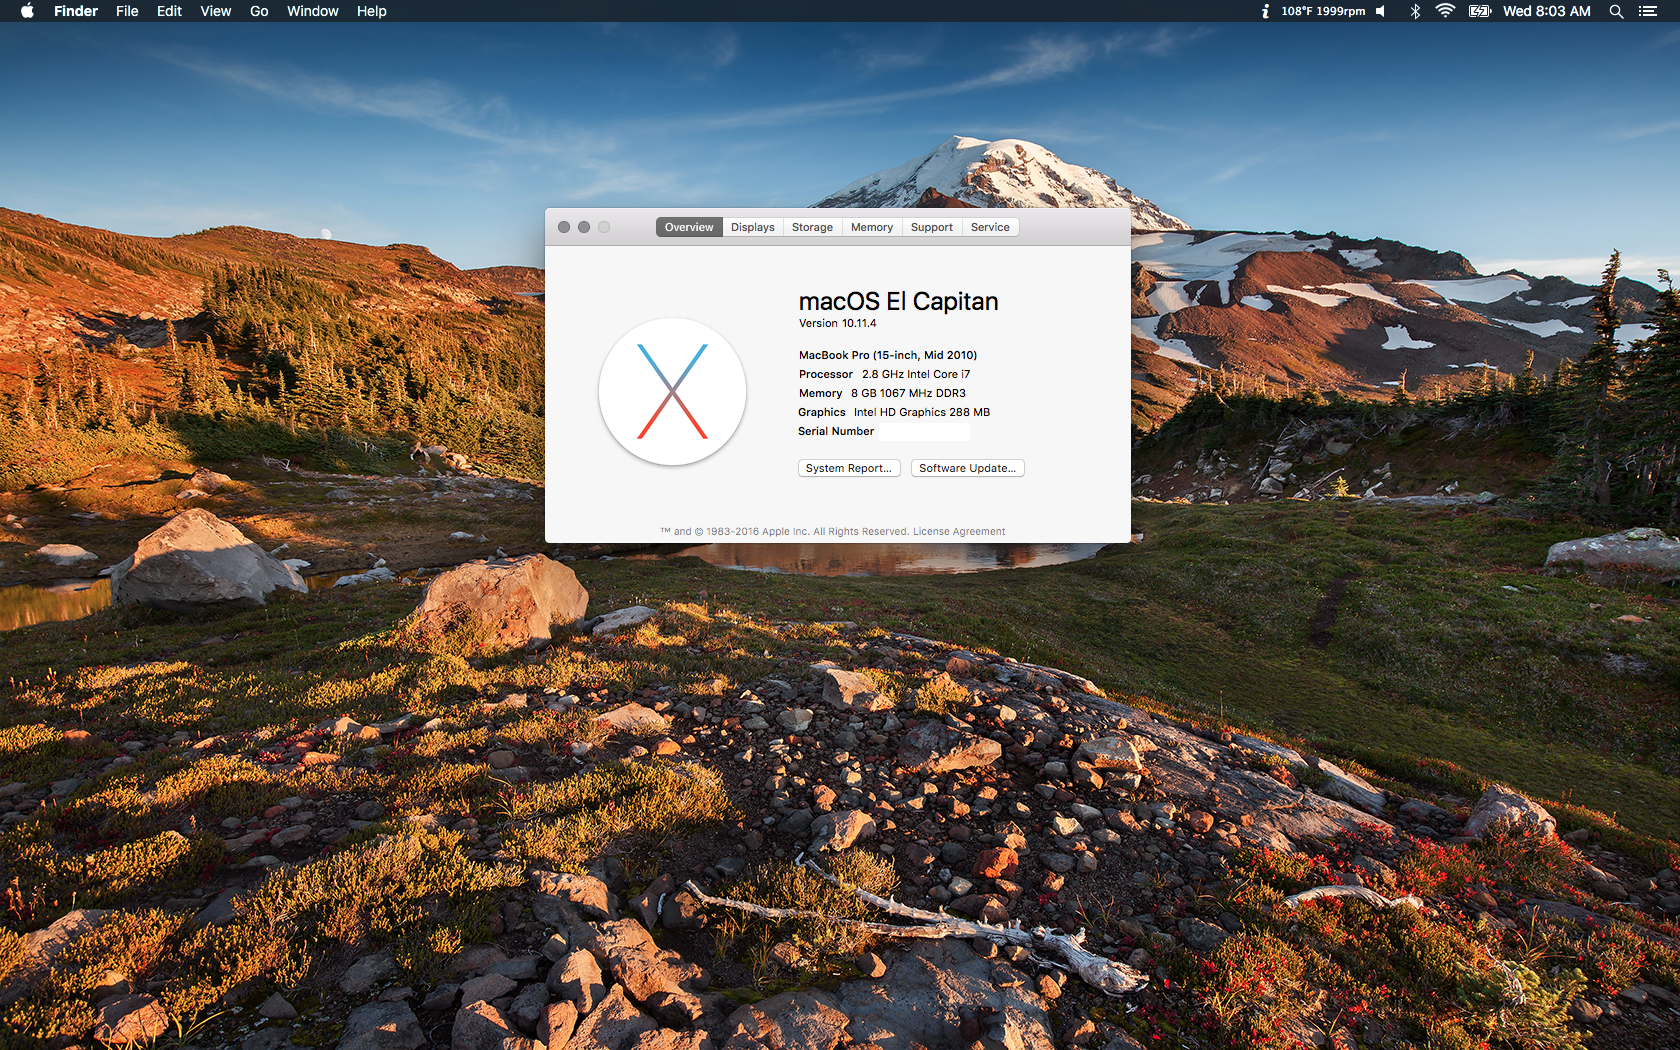
Task: Click the MacBook Pro (15-inch, Mid 2010) model text
Action: coord(888,355)
